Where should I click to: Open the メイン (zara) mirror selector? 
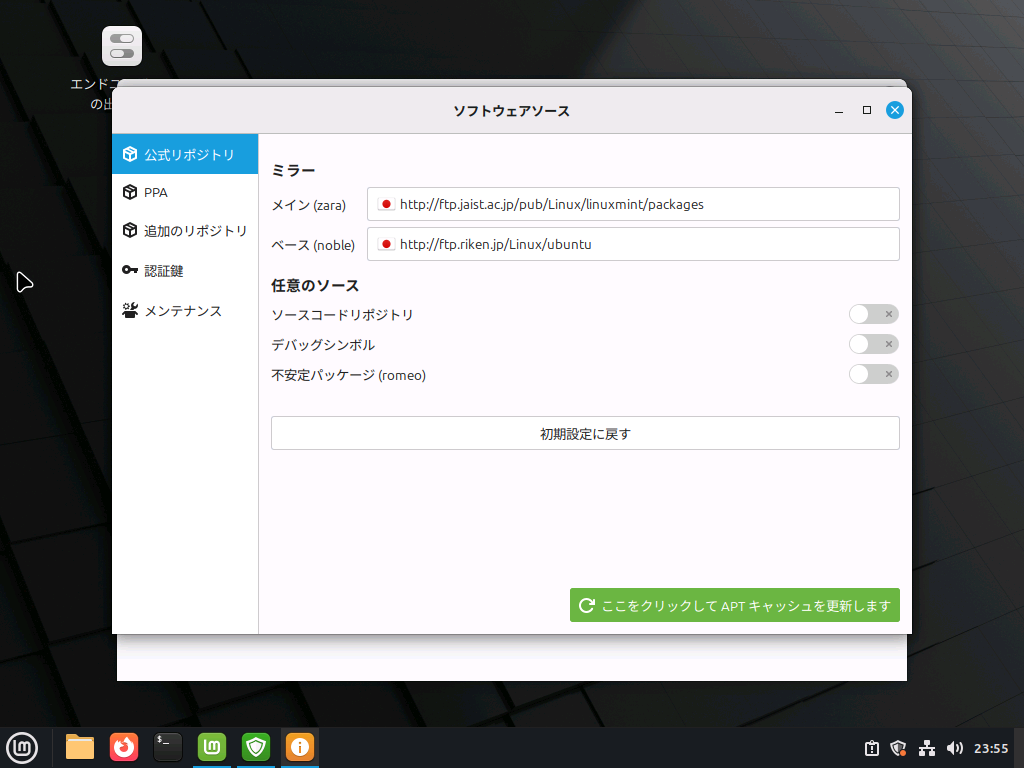(633, 204)
